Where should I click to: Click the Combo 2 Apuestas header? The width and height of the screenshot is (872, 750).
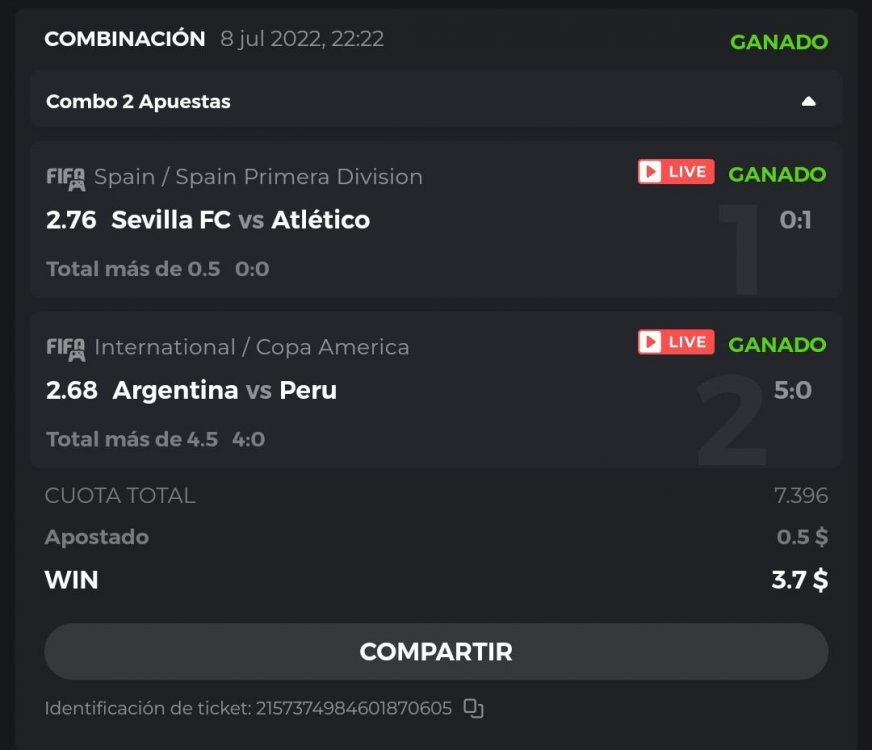(x=138, y=101)
